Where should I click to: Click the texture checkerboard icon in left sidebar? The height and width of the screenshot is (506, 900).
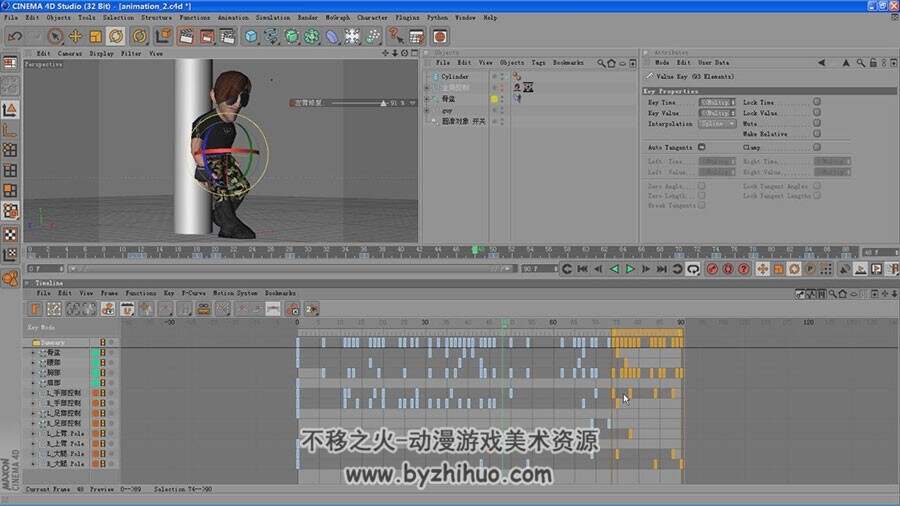click(x=10, y=234)
